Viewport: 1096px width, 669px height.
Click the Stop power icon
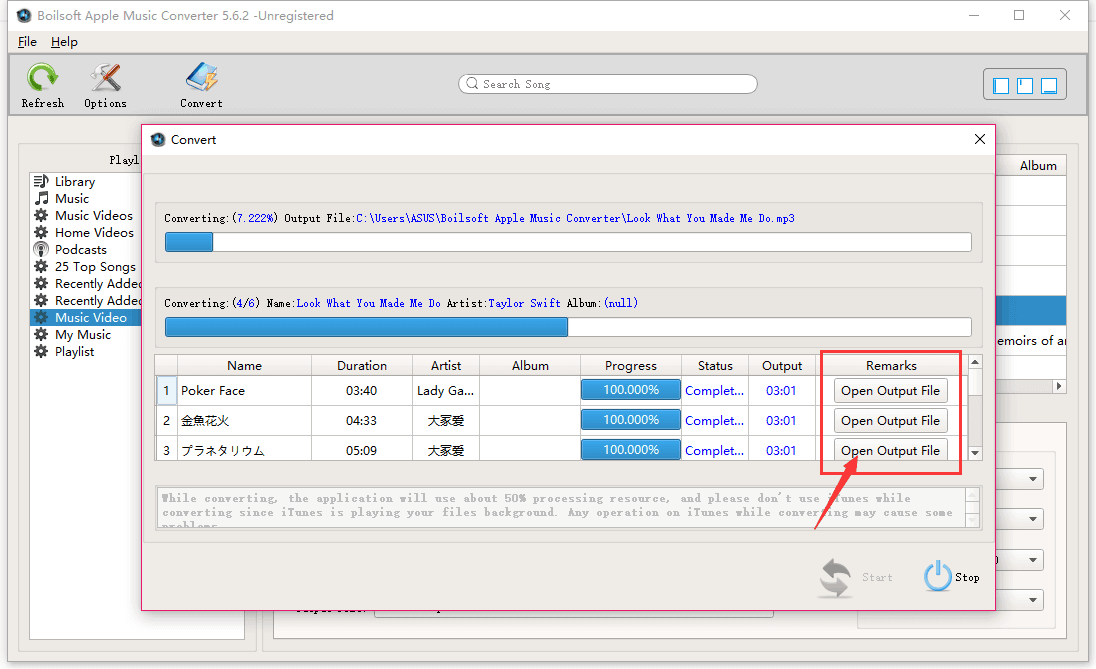[x=937, y=576]
